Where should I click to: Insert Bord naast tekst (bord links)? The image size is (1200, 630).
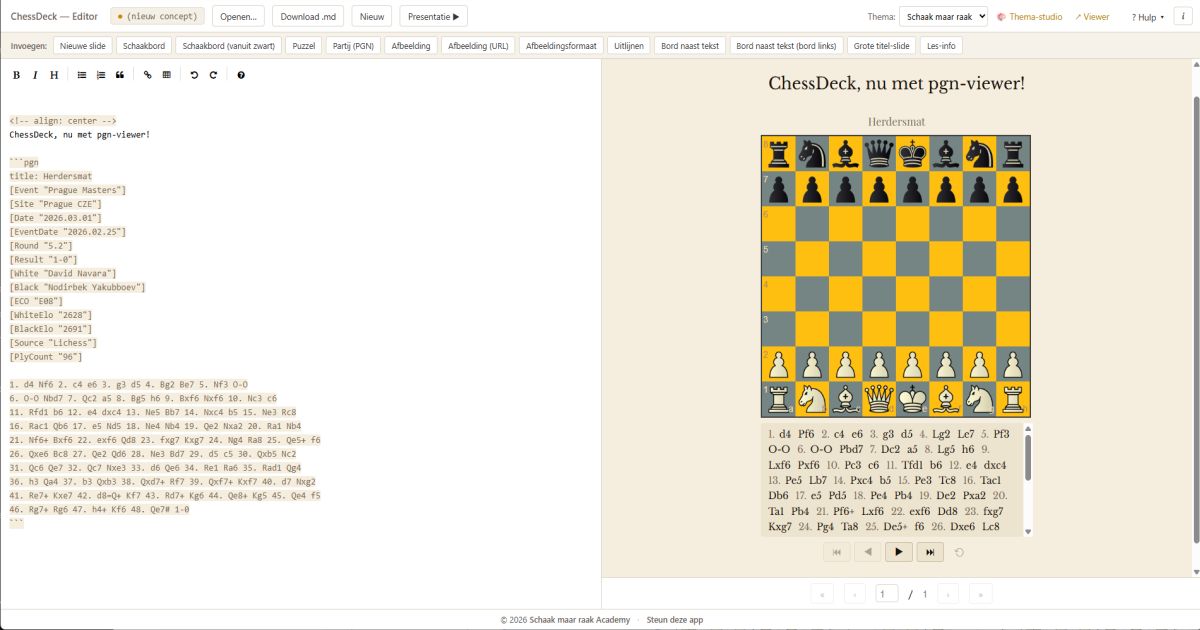(x=786, y=46)
